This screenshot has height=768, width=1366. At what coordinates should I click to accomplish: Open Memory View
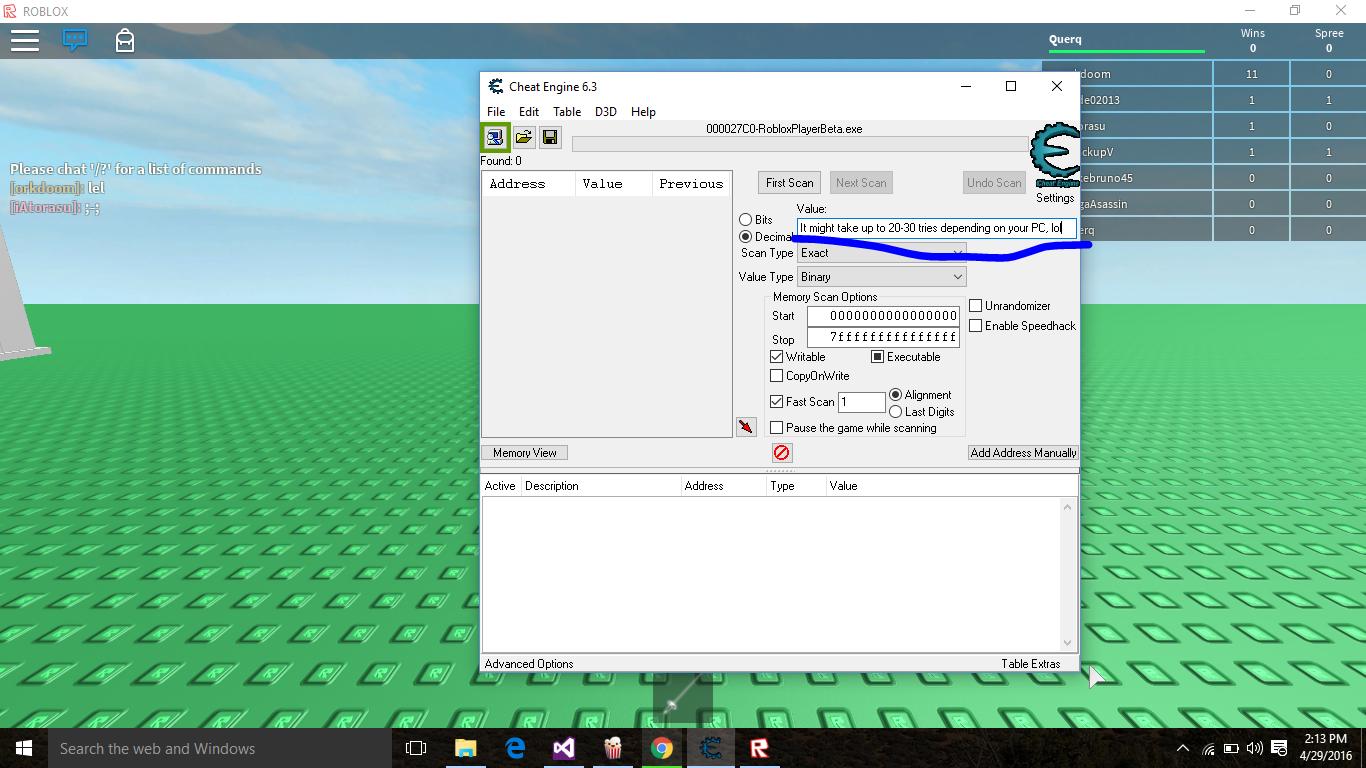pos(525,453)
